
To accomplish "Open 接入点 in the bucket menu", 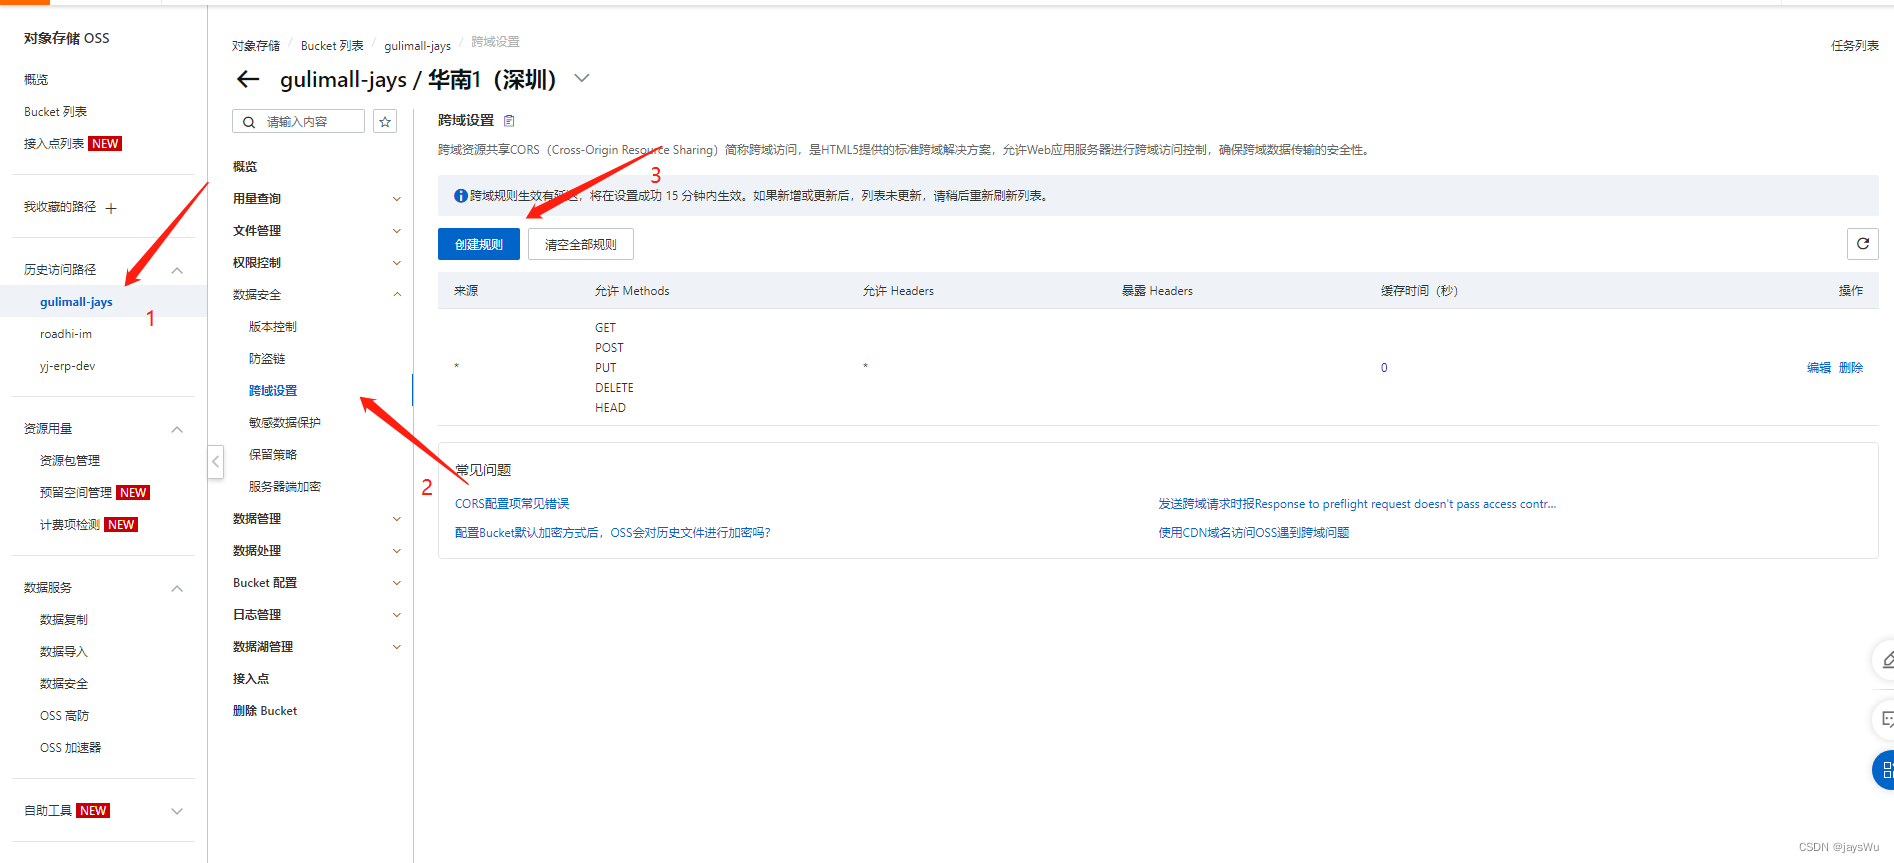I will (x=251, y=679).
